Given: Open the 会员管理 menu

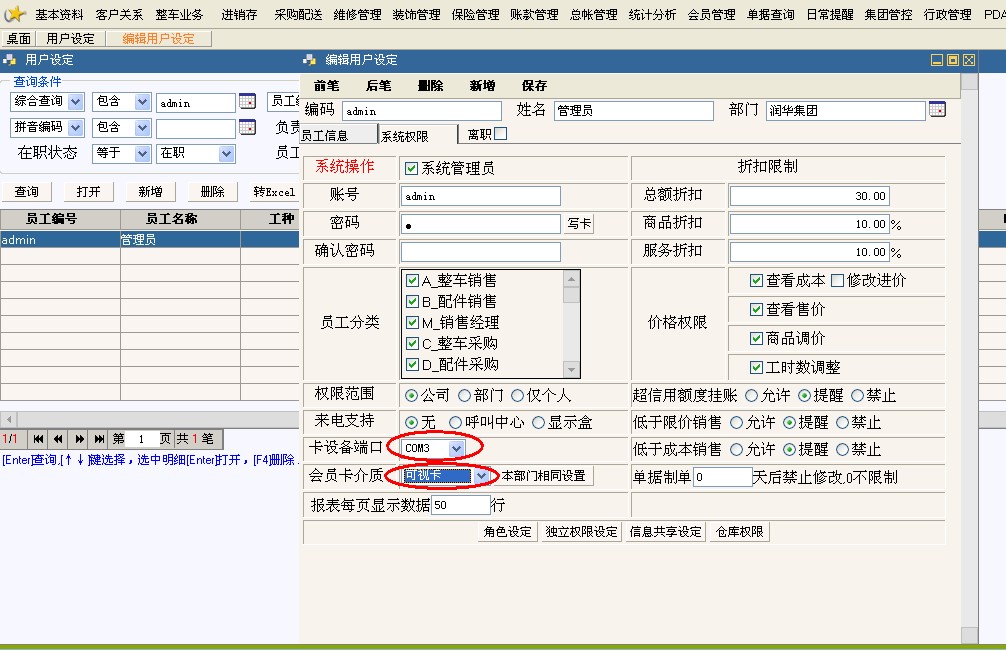Looking at the screenshot, I should pos(711,15).
